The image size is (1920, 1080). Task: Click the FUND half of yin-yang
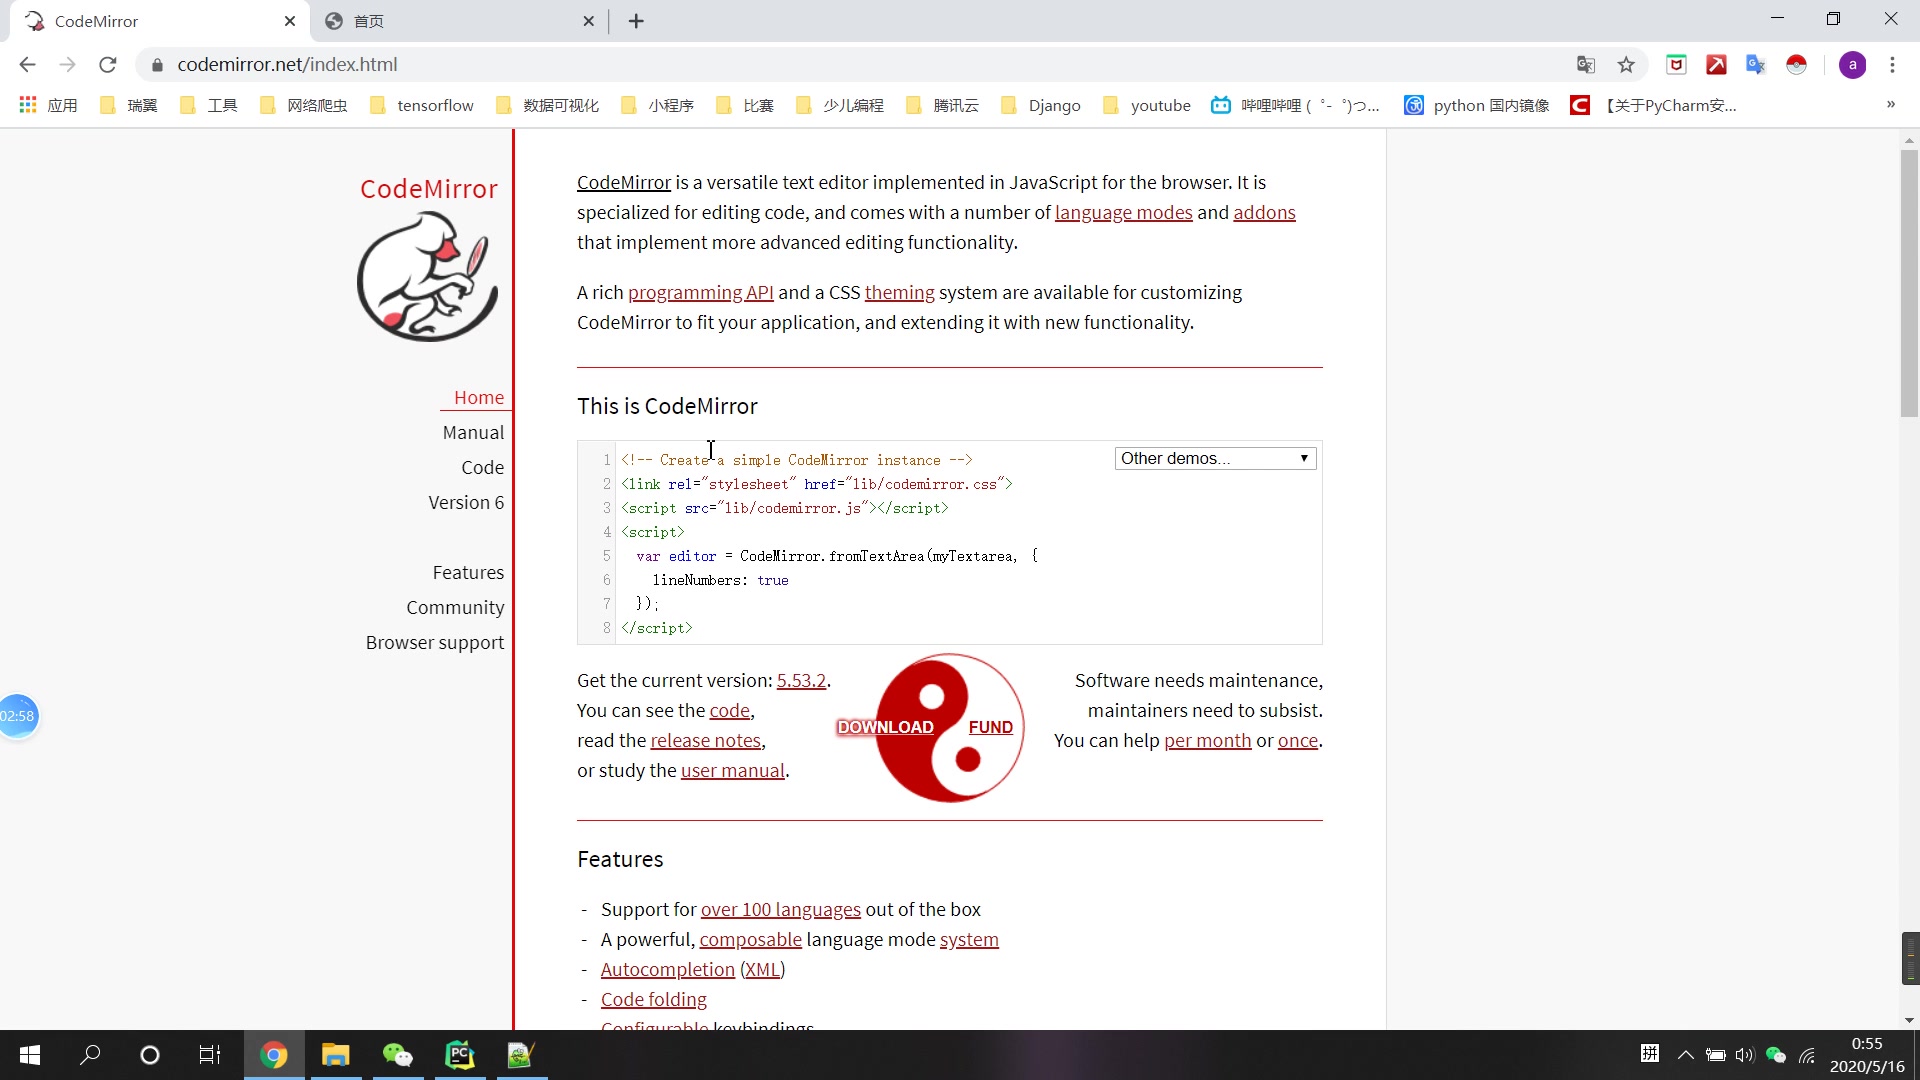[x=990, y=727]
